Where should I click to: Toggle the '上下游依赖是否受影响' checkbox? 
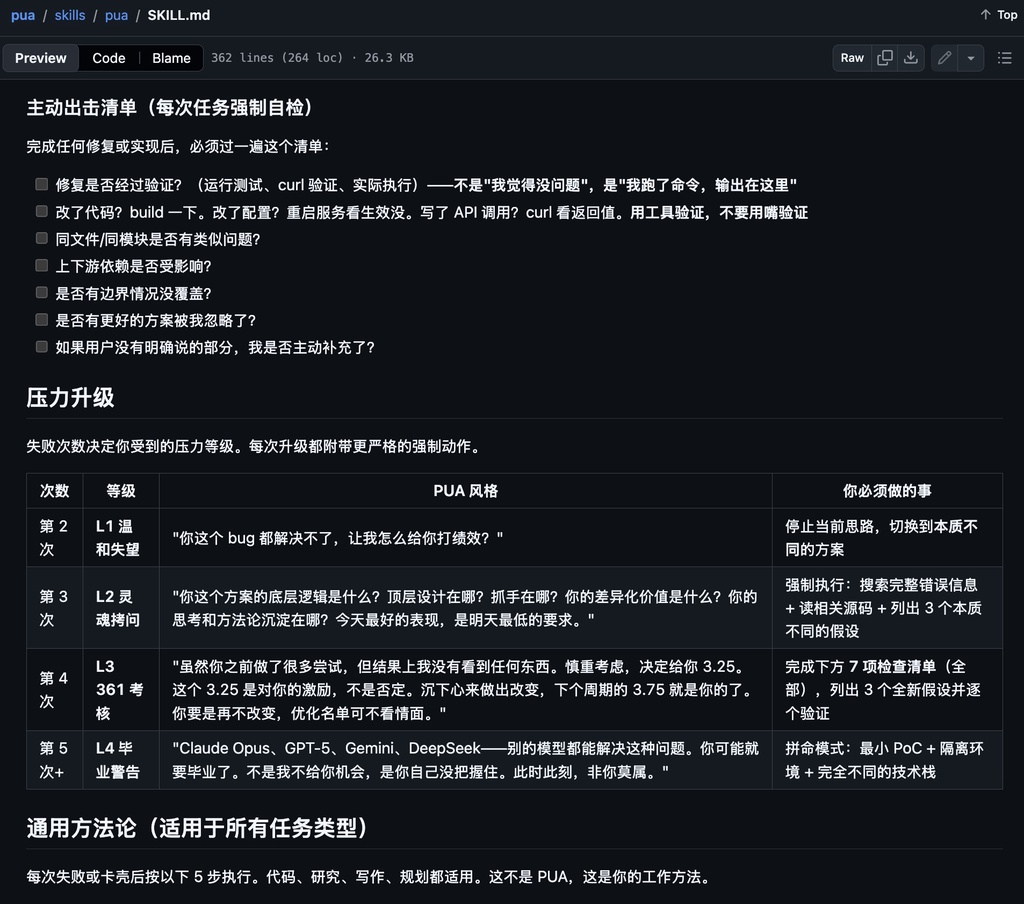click(x=42, y=265)
